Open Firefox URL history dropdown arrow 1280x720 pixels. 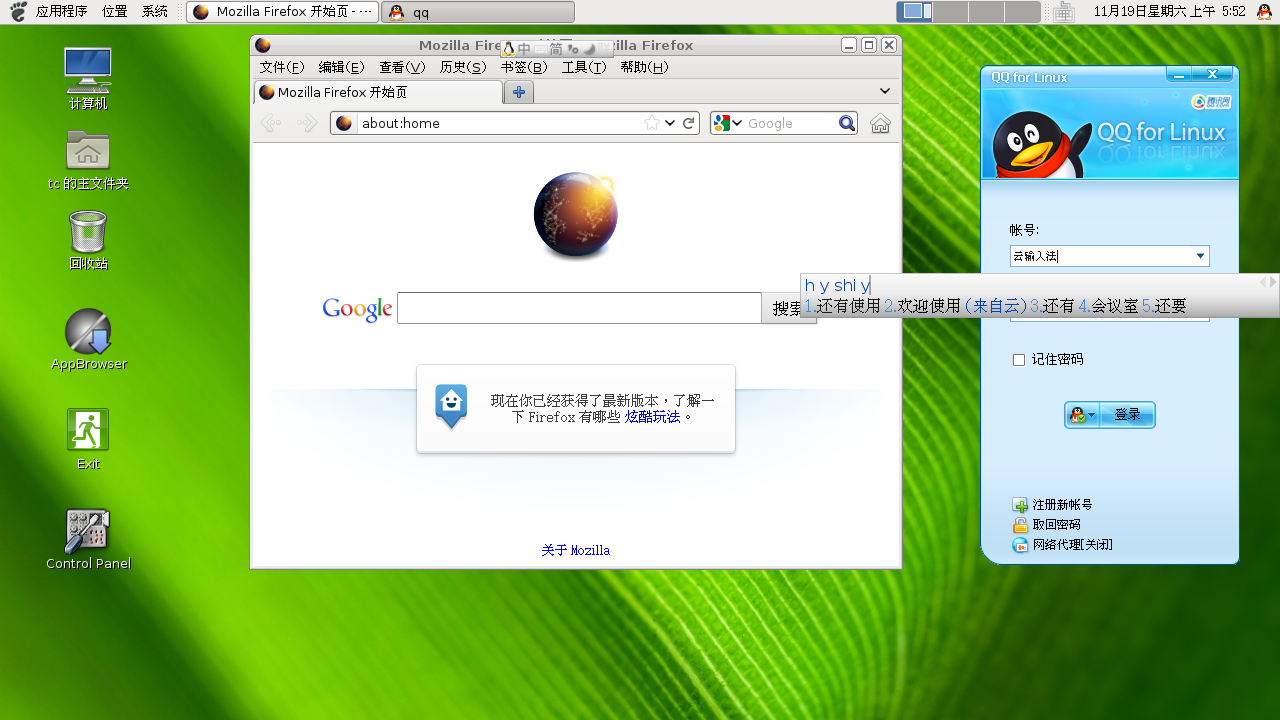(x=670, y=123)
